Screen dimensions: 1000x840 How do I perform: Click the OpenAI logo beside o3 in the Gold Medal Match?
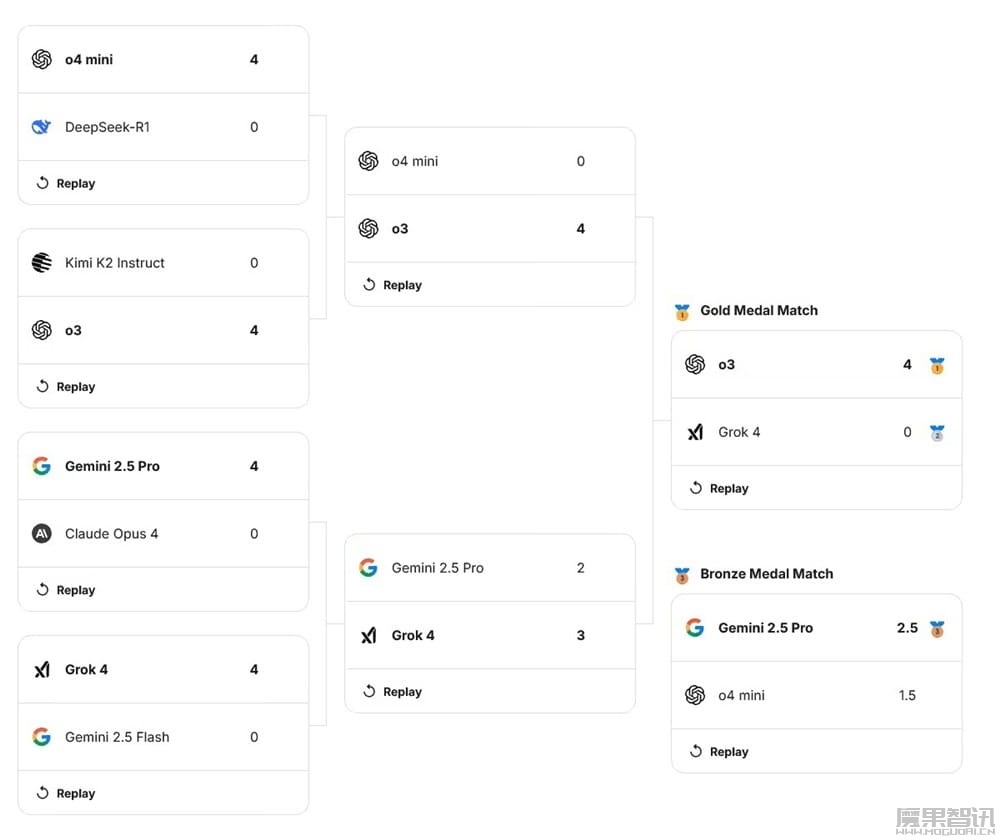[x=695, y=365]
